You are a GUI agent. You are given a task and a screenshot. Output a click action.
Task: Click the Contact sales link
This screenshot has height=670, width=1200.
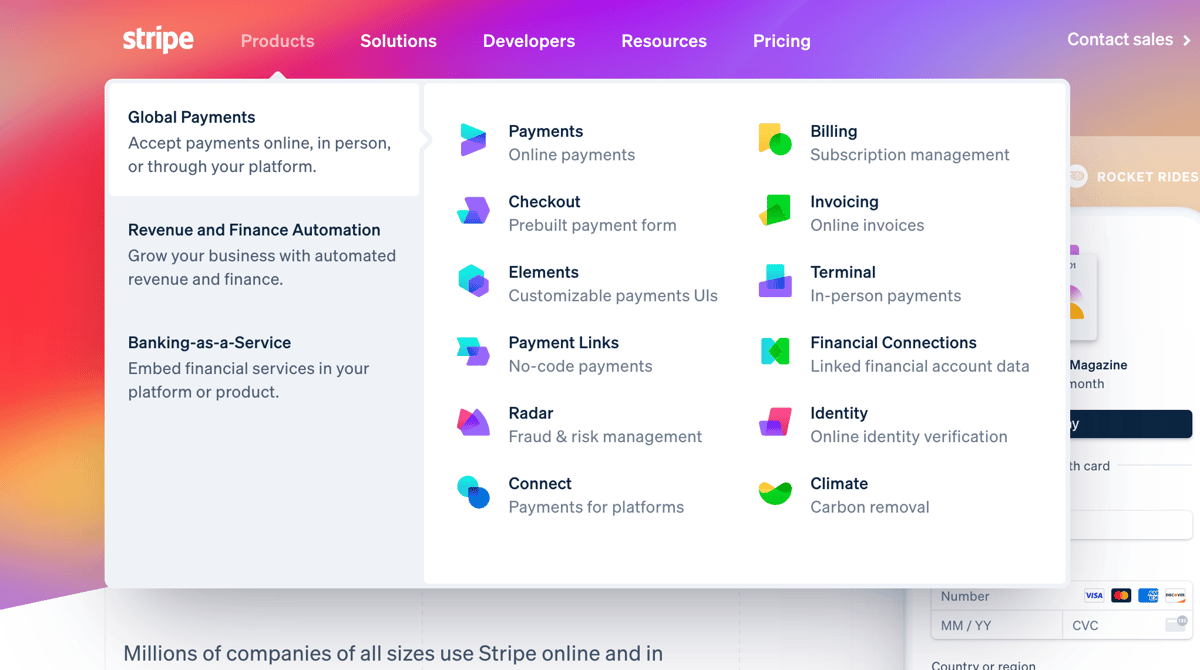coord(1120,39)
